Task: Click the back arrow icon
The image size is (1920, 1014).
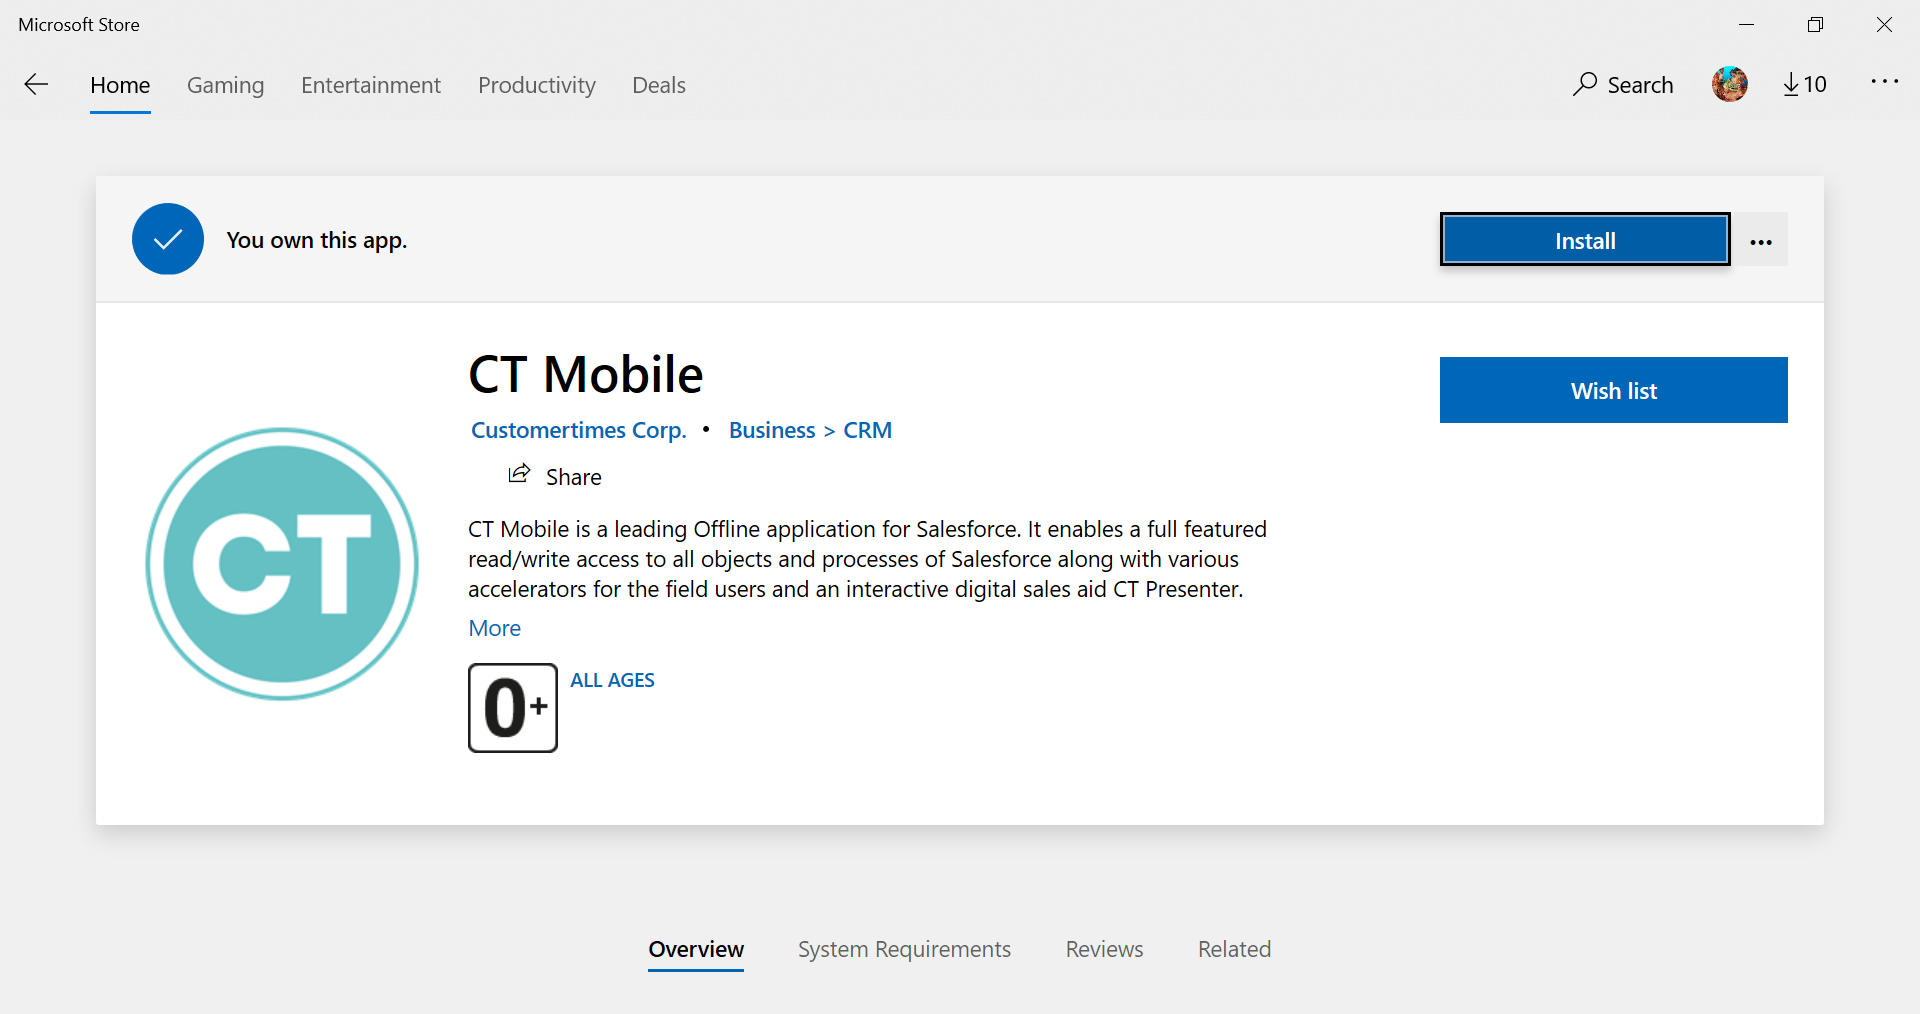Action: pyautogui.click(x=36, y=85)
